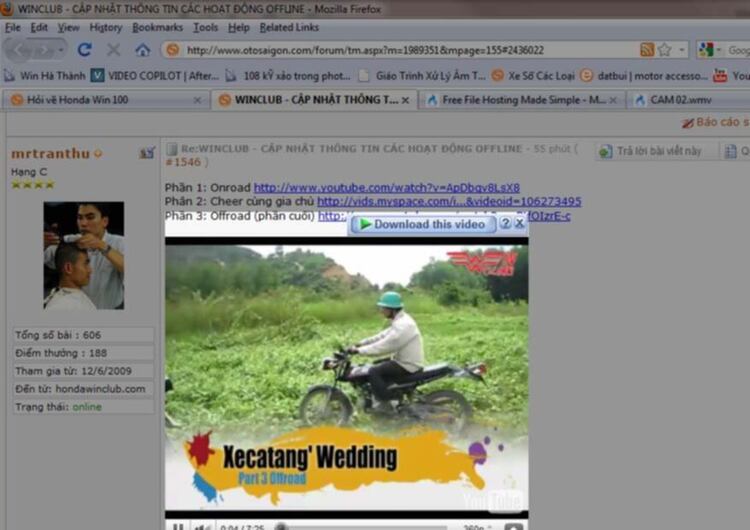Open the 108 kỹ xảo trong phot bookmark
The width and height of the screenshot is (750, 530).
pyautogui.click(x=288, y=76)
